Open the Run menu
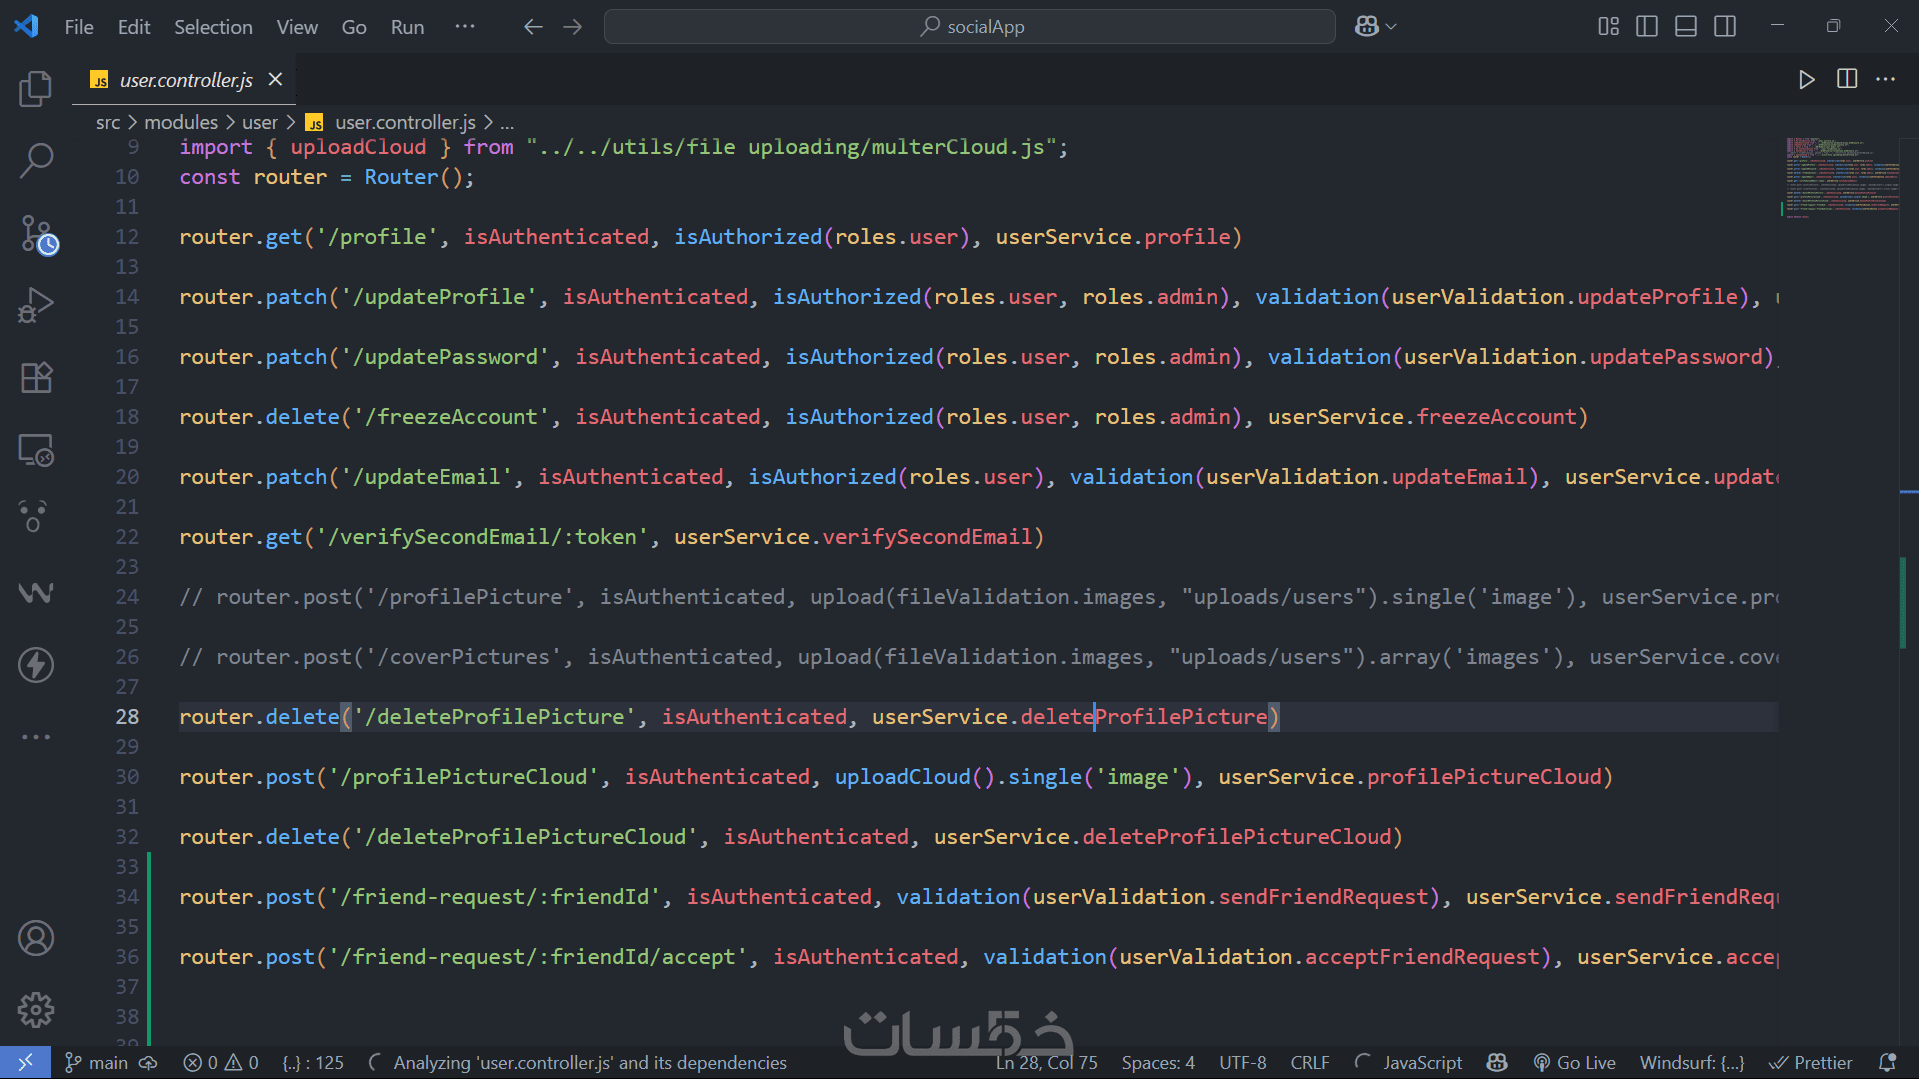This screenshot has height=1079, width=1919. coord(407,27)
